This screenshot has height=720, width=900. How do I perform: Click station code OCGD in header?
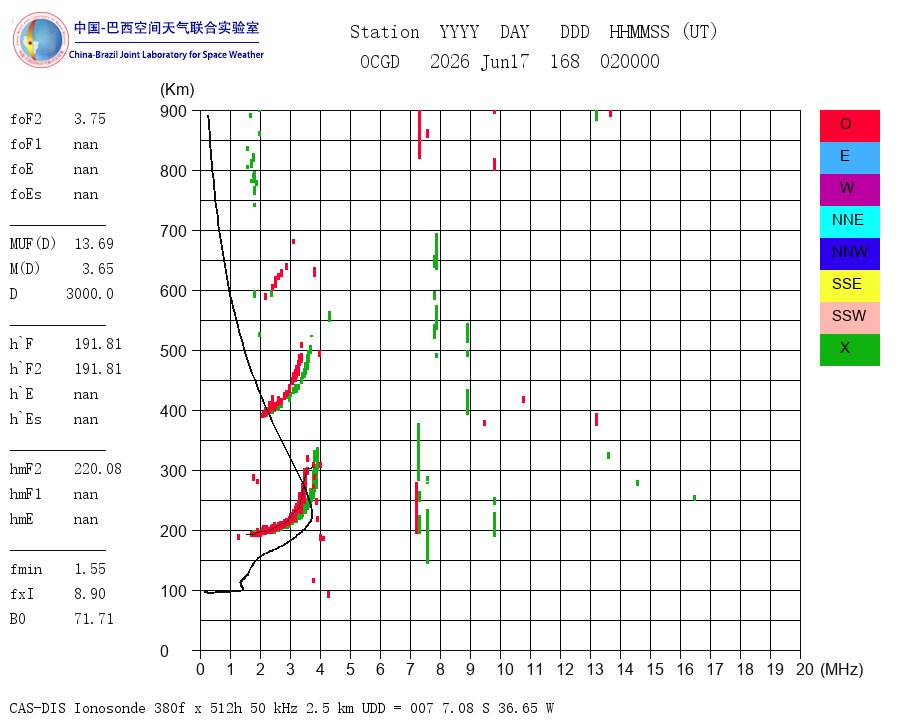point(380,61)
